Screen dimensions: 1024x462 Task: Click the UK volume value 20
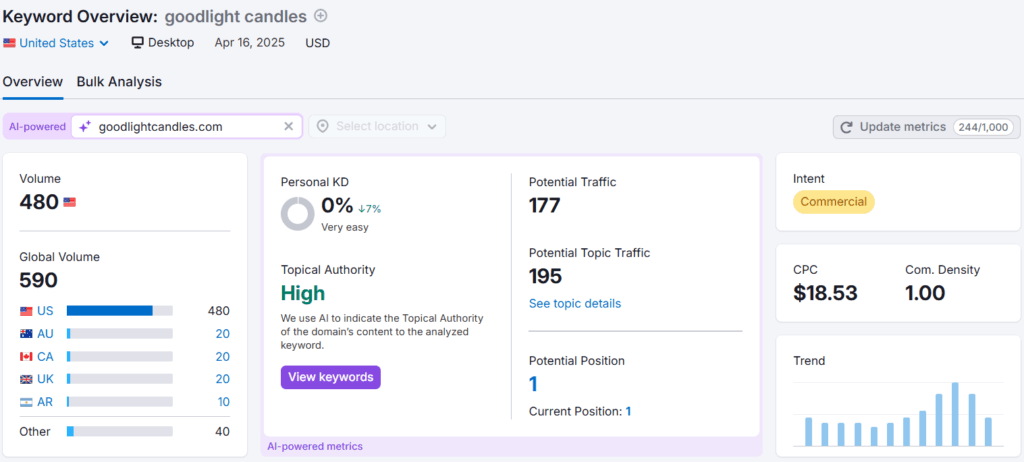pos(223,380)
